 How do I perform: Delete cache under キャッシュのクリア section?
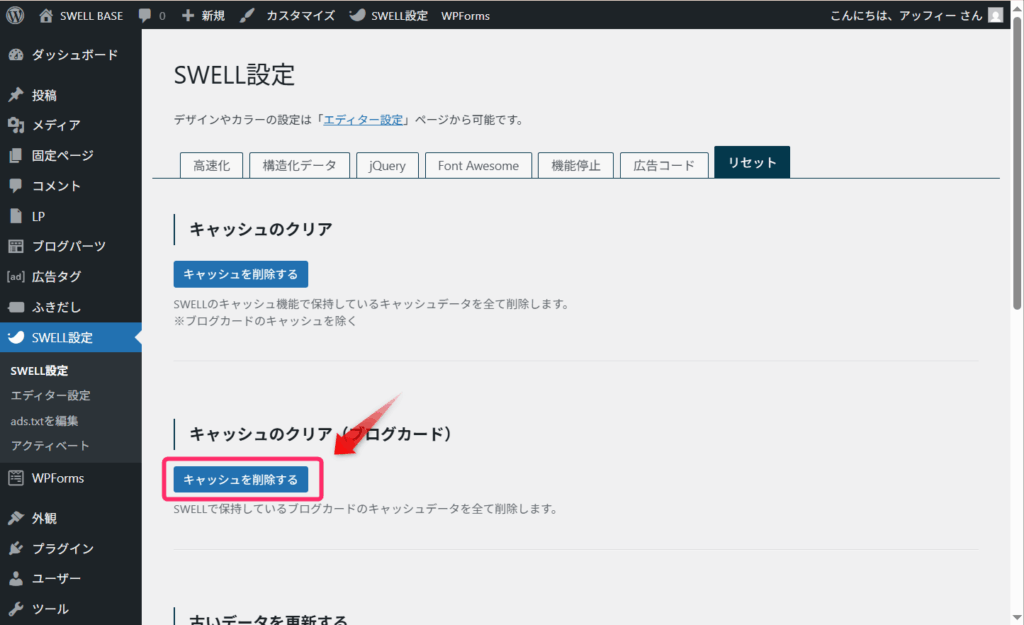(x=241, y=274)
